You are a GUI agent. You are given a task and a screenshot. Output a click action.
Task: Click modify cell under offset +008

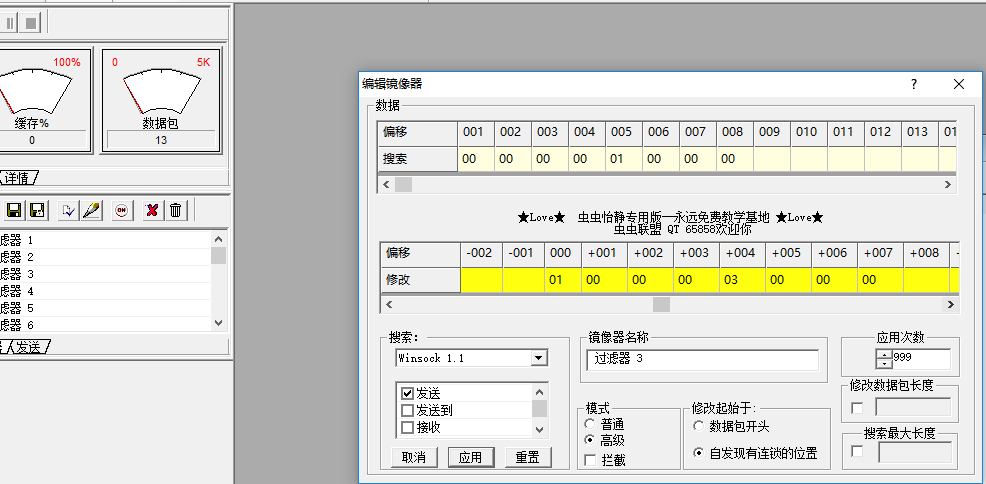(927, 280)
